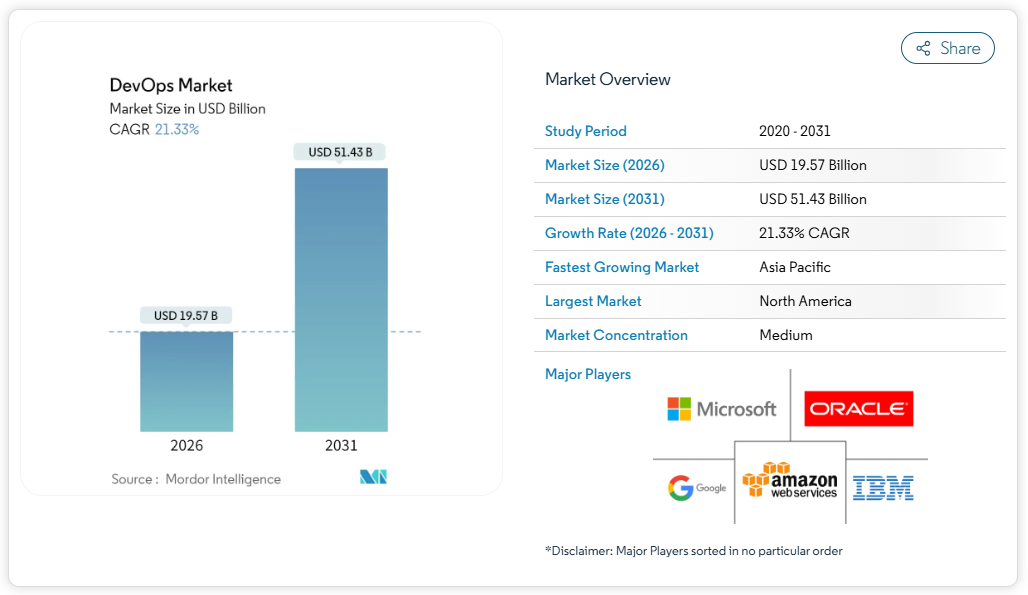Click the Market Concentration label
1028x595 pixels.
[616, 336]
